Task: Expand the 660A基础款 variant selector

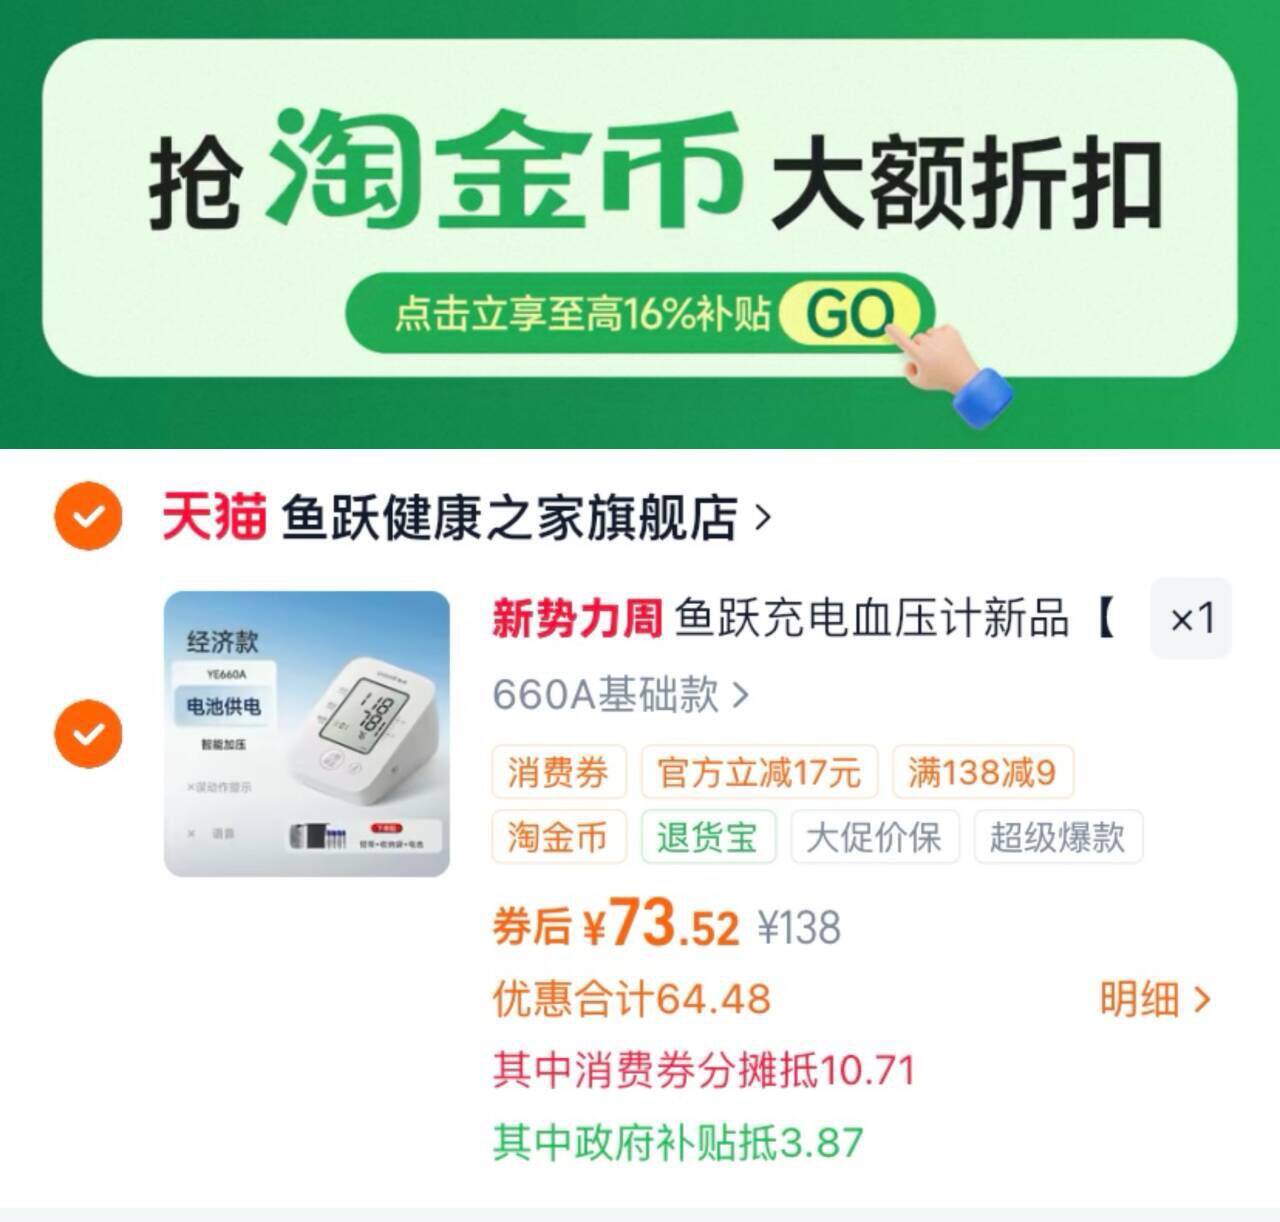Action: coord(620,694)
